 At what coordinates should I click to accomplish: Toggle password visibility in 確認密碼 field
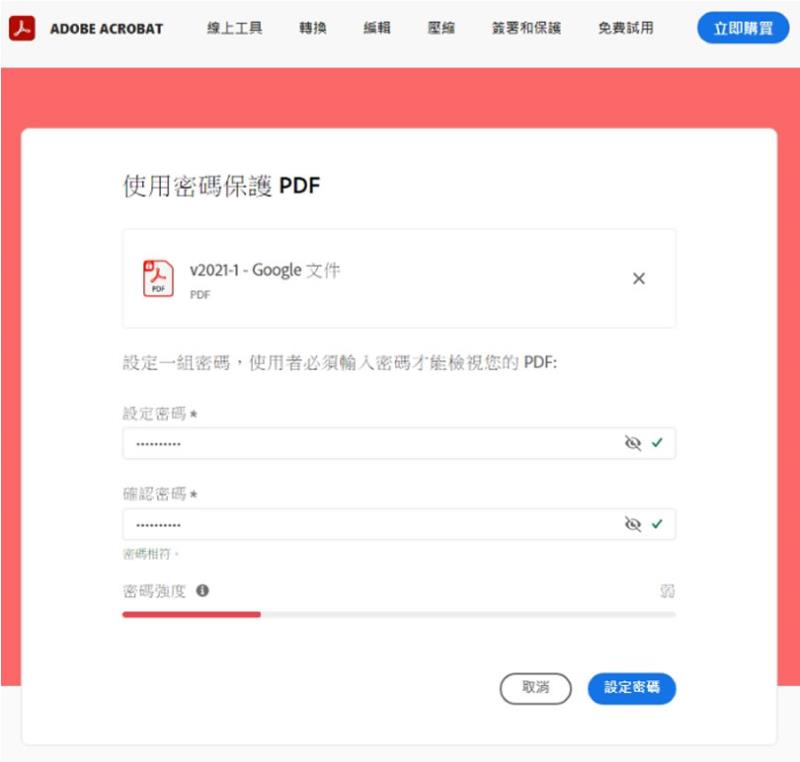pyautogui.click(x=633, y=524)
